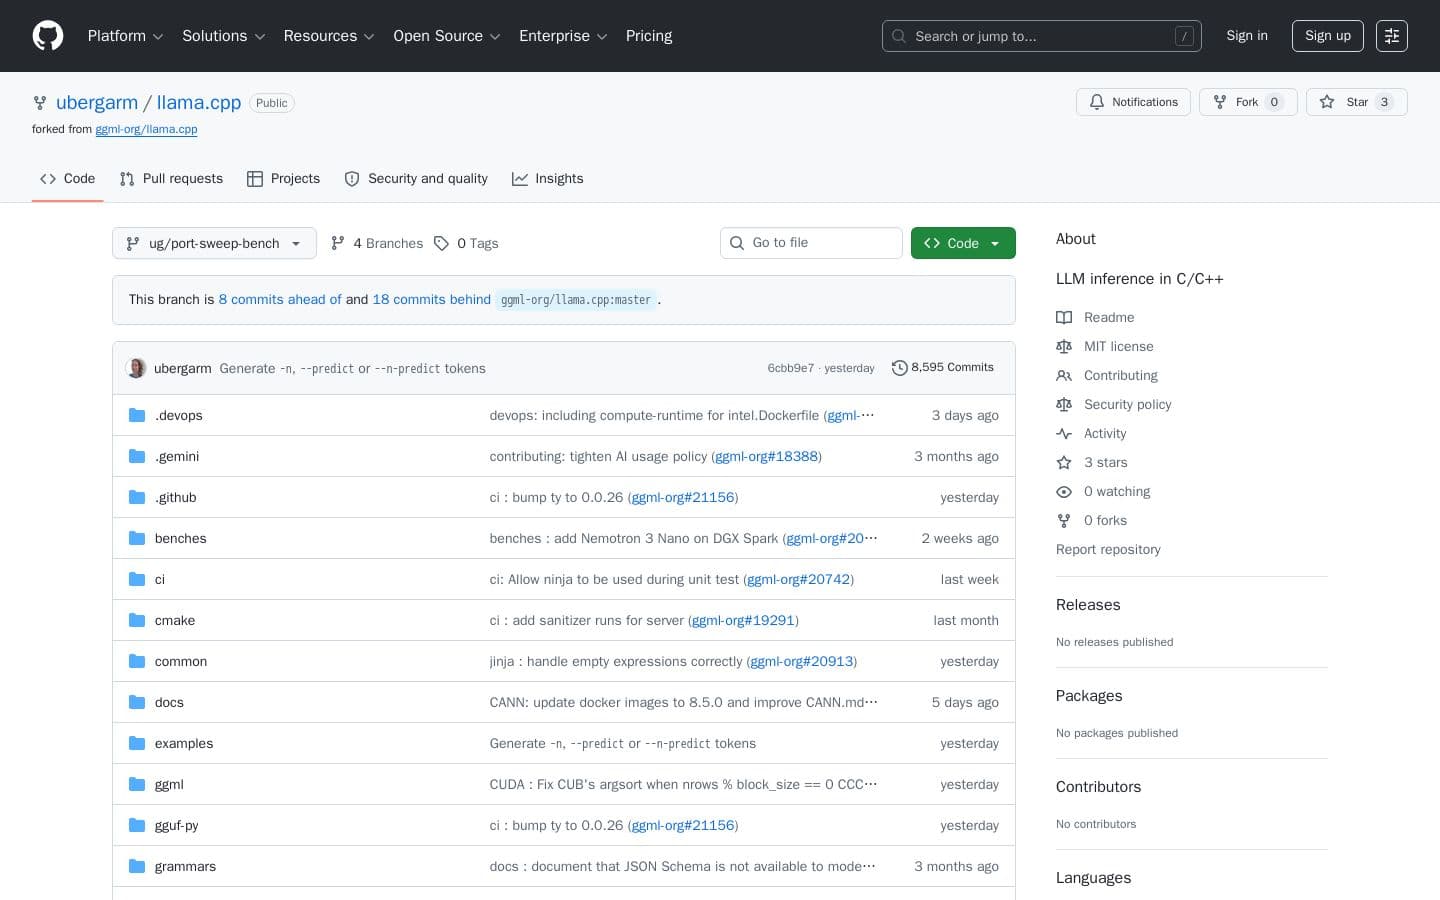
Task: Open the Notifications bell icon
Action: 1097,102
